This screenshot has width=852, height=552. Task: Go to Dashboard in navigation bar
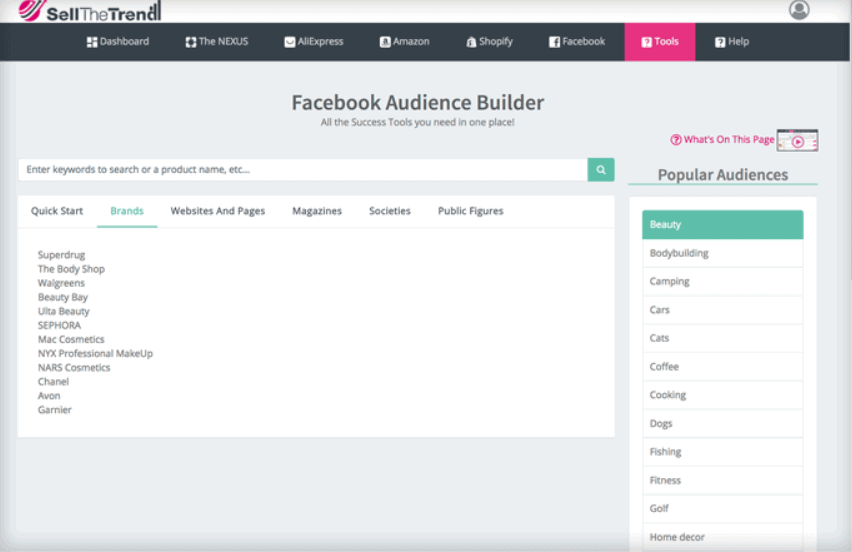tap(118, 41)
